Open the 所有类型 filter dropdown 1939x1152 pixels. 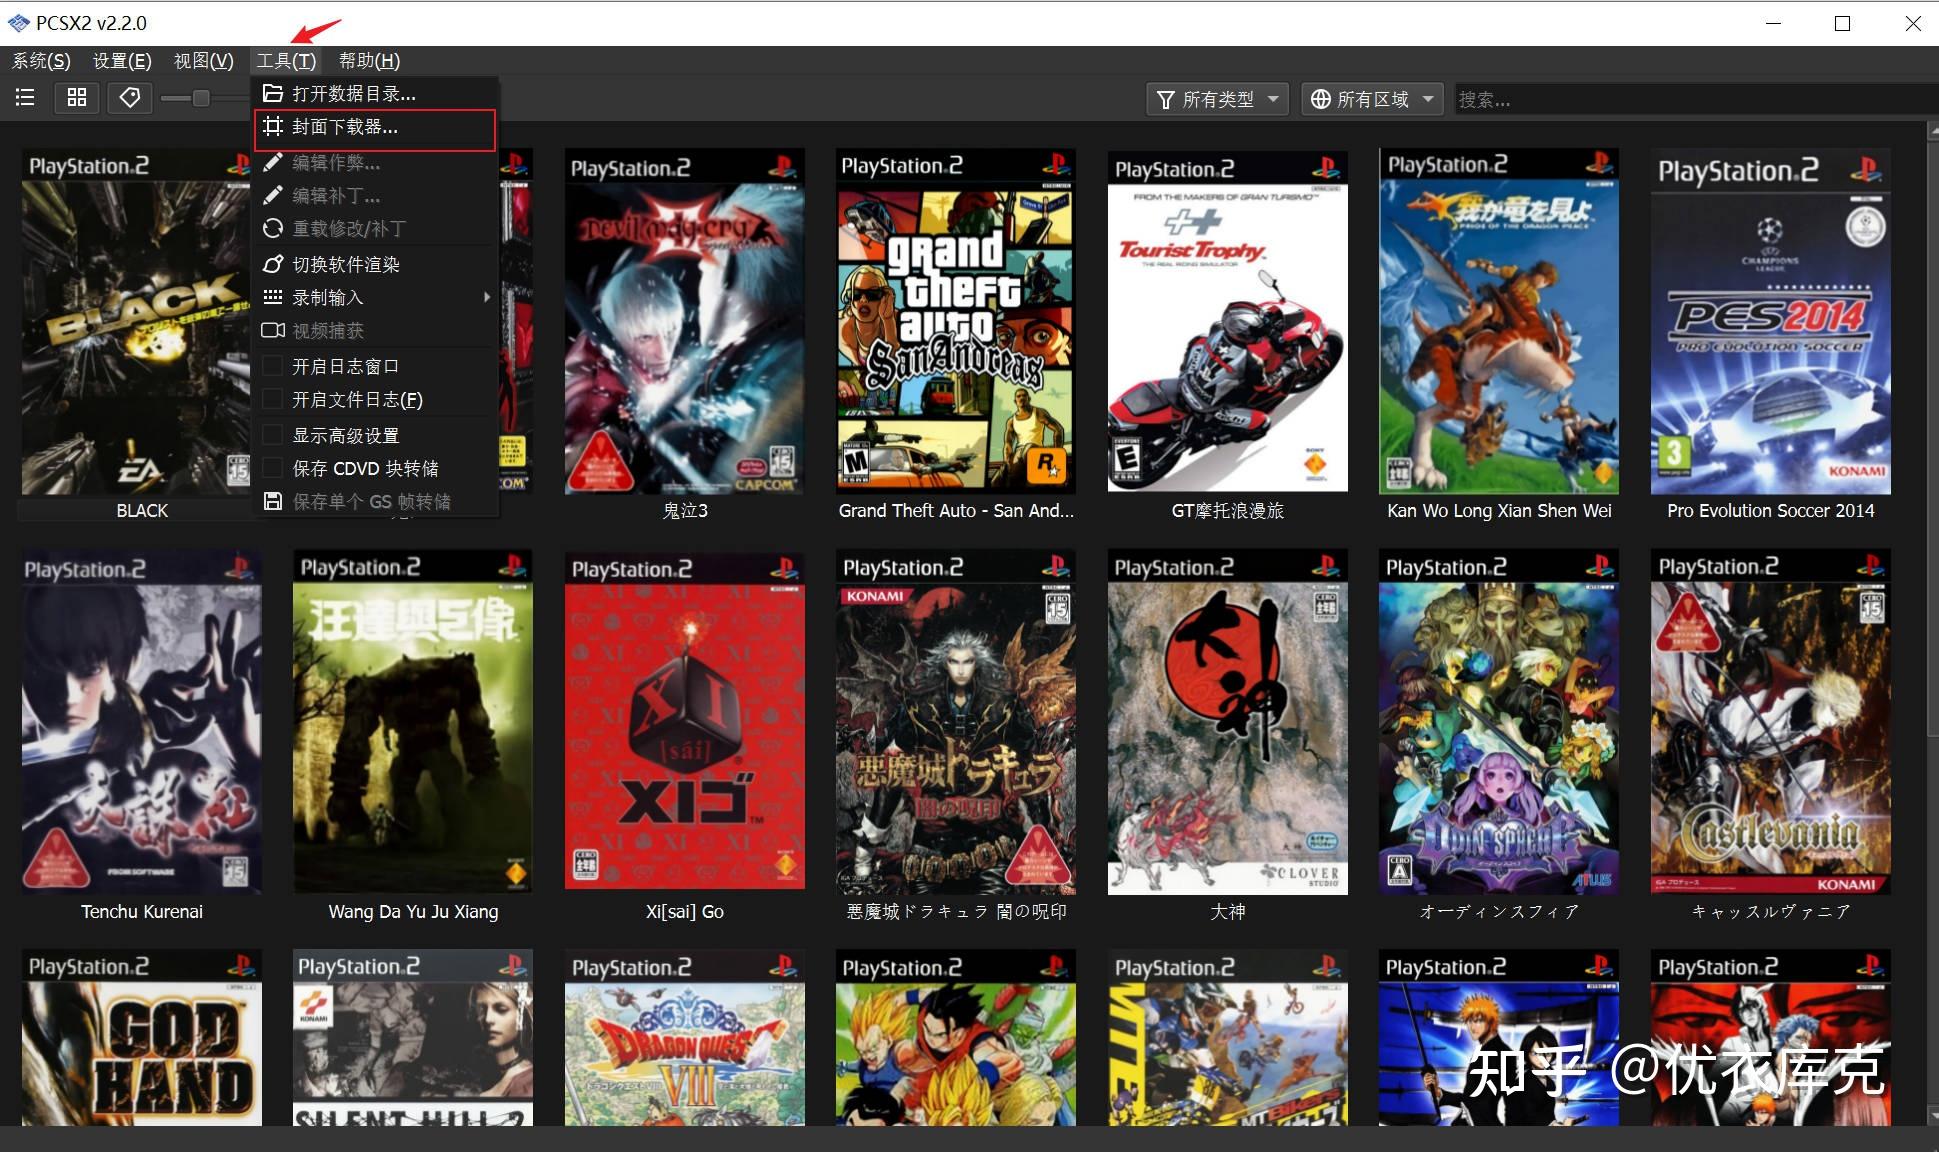pos(1217,98)
